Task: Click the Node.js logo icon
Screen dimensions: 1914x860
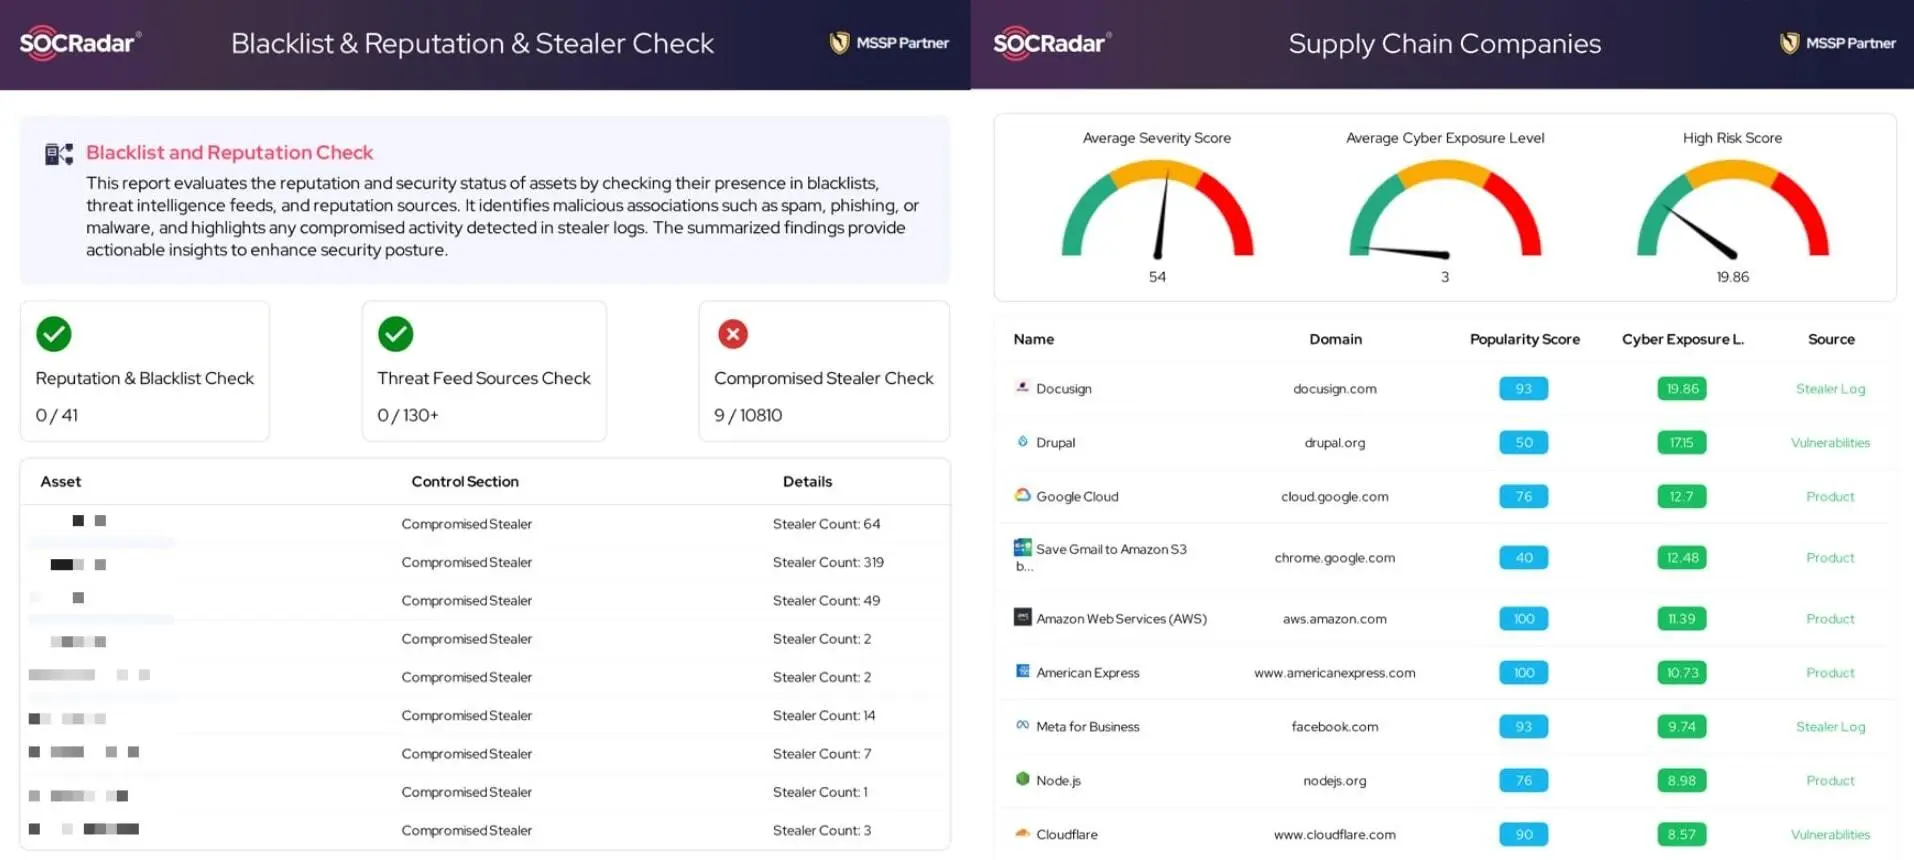Action: [x=1022, y=779]
